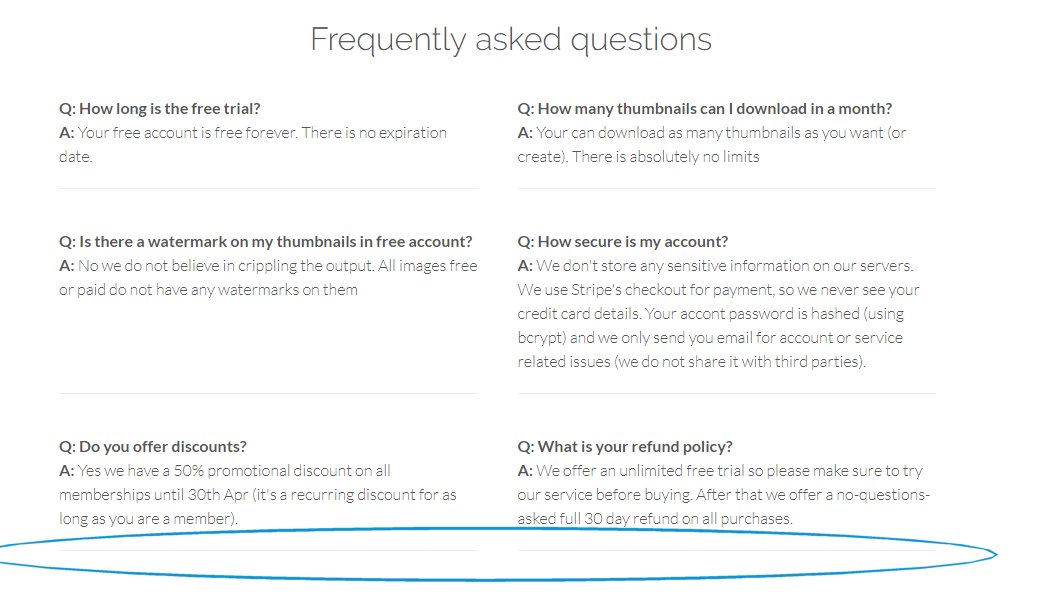The width and height of the screenshot is (1038, 600).
Task: Click the Stripe checkout security answer text
Action: click(x=718, y=313)
